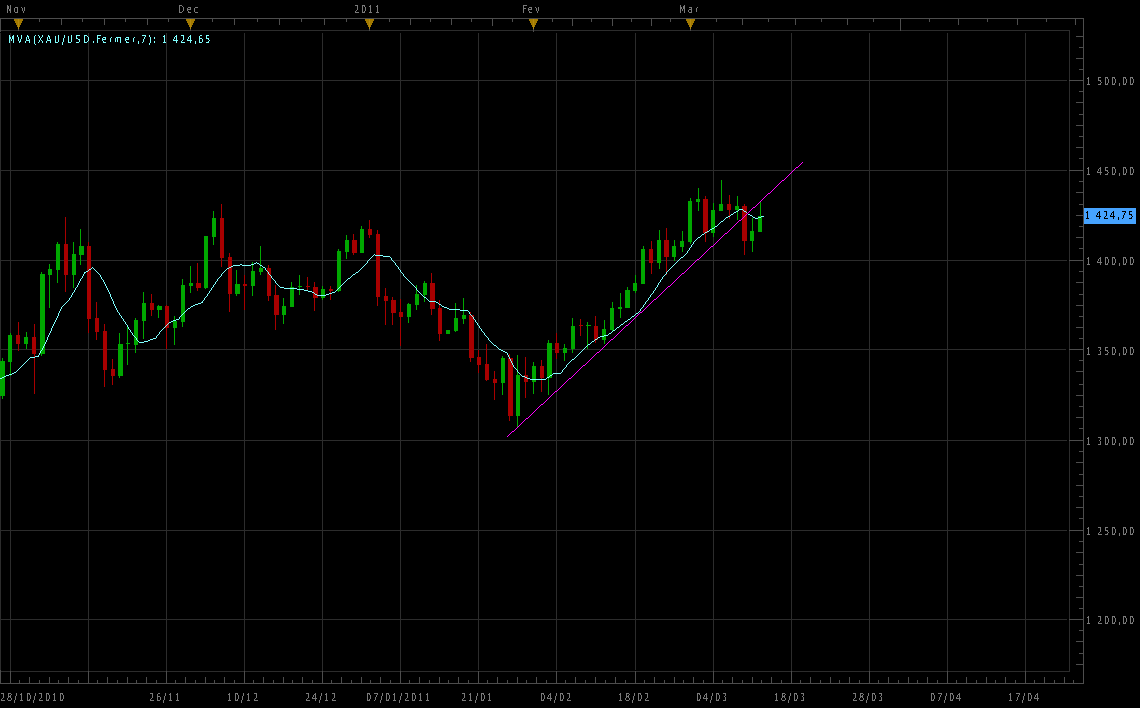Click the 17/04 date axis label
The height and width of the screenshot is (708, 1140).
tap(1024, 697)
